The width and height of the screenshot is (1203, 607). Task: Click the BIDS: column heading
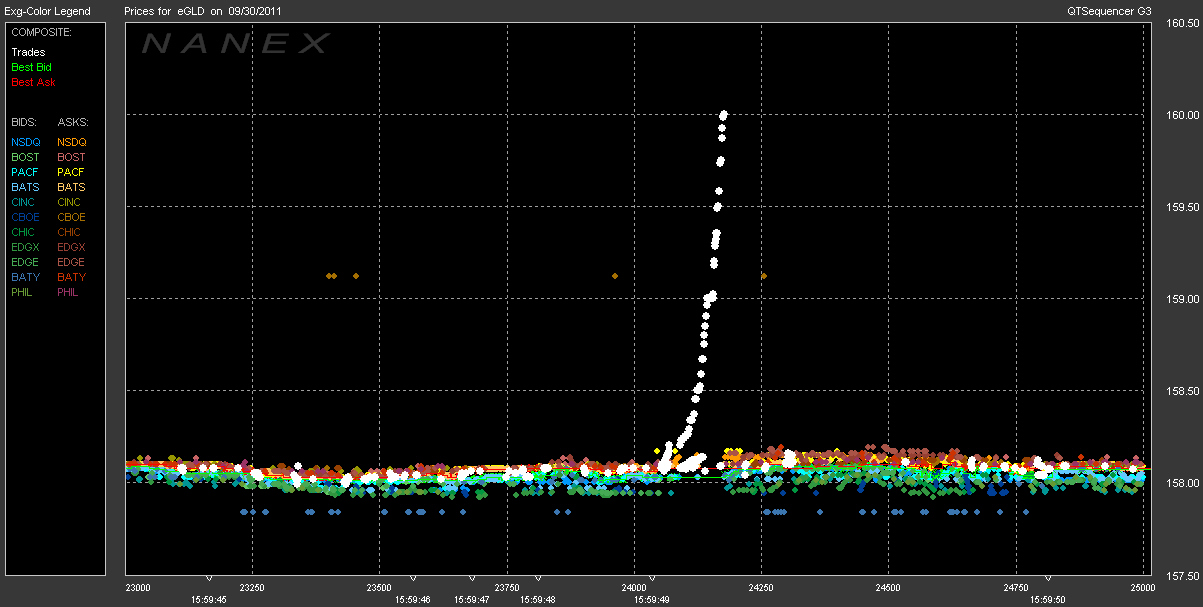click(x=23, y=121)
